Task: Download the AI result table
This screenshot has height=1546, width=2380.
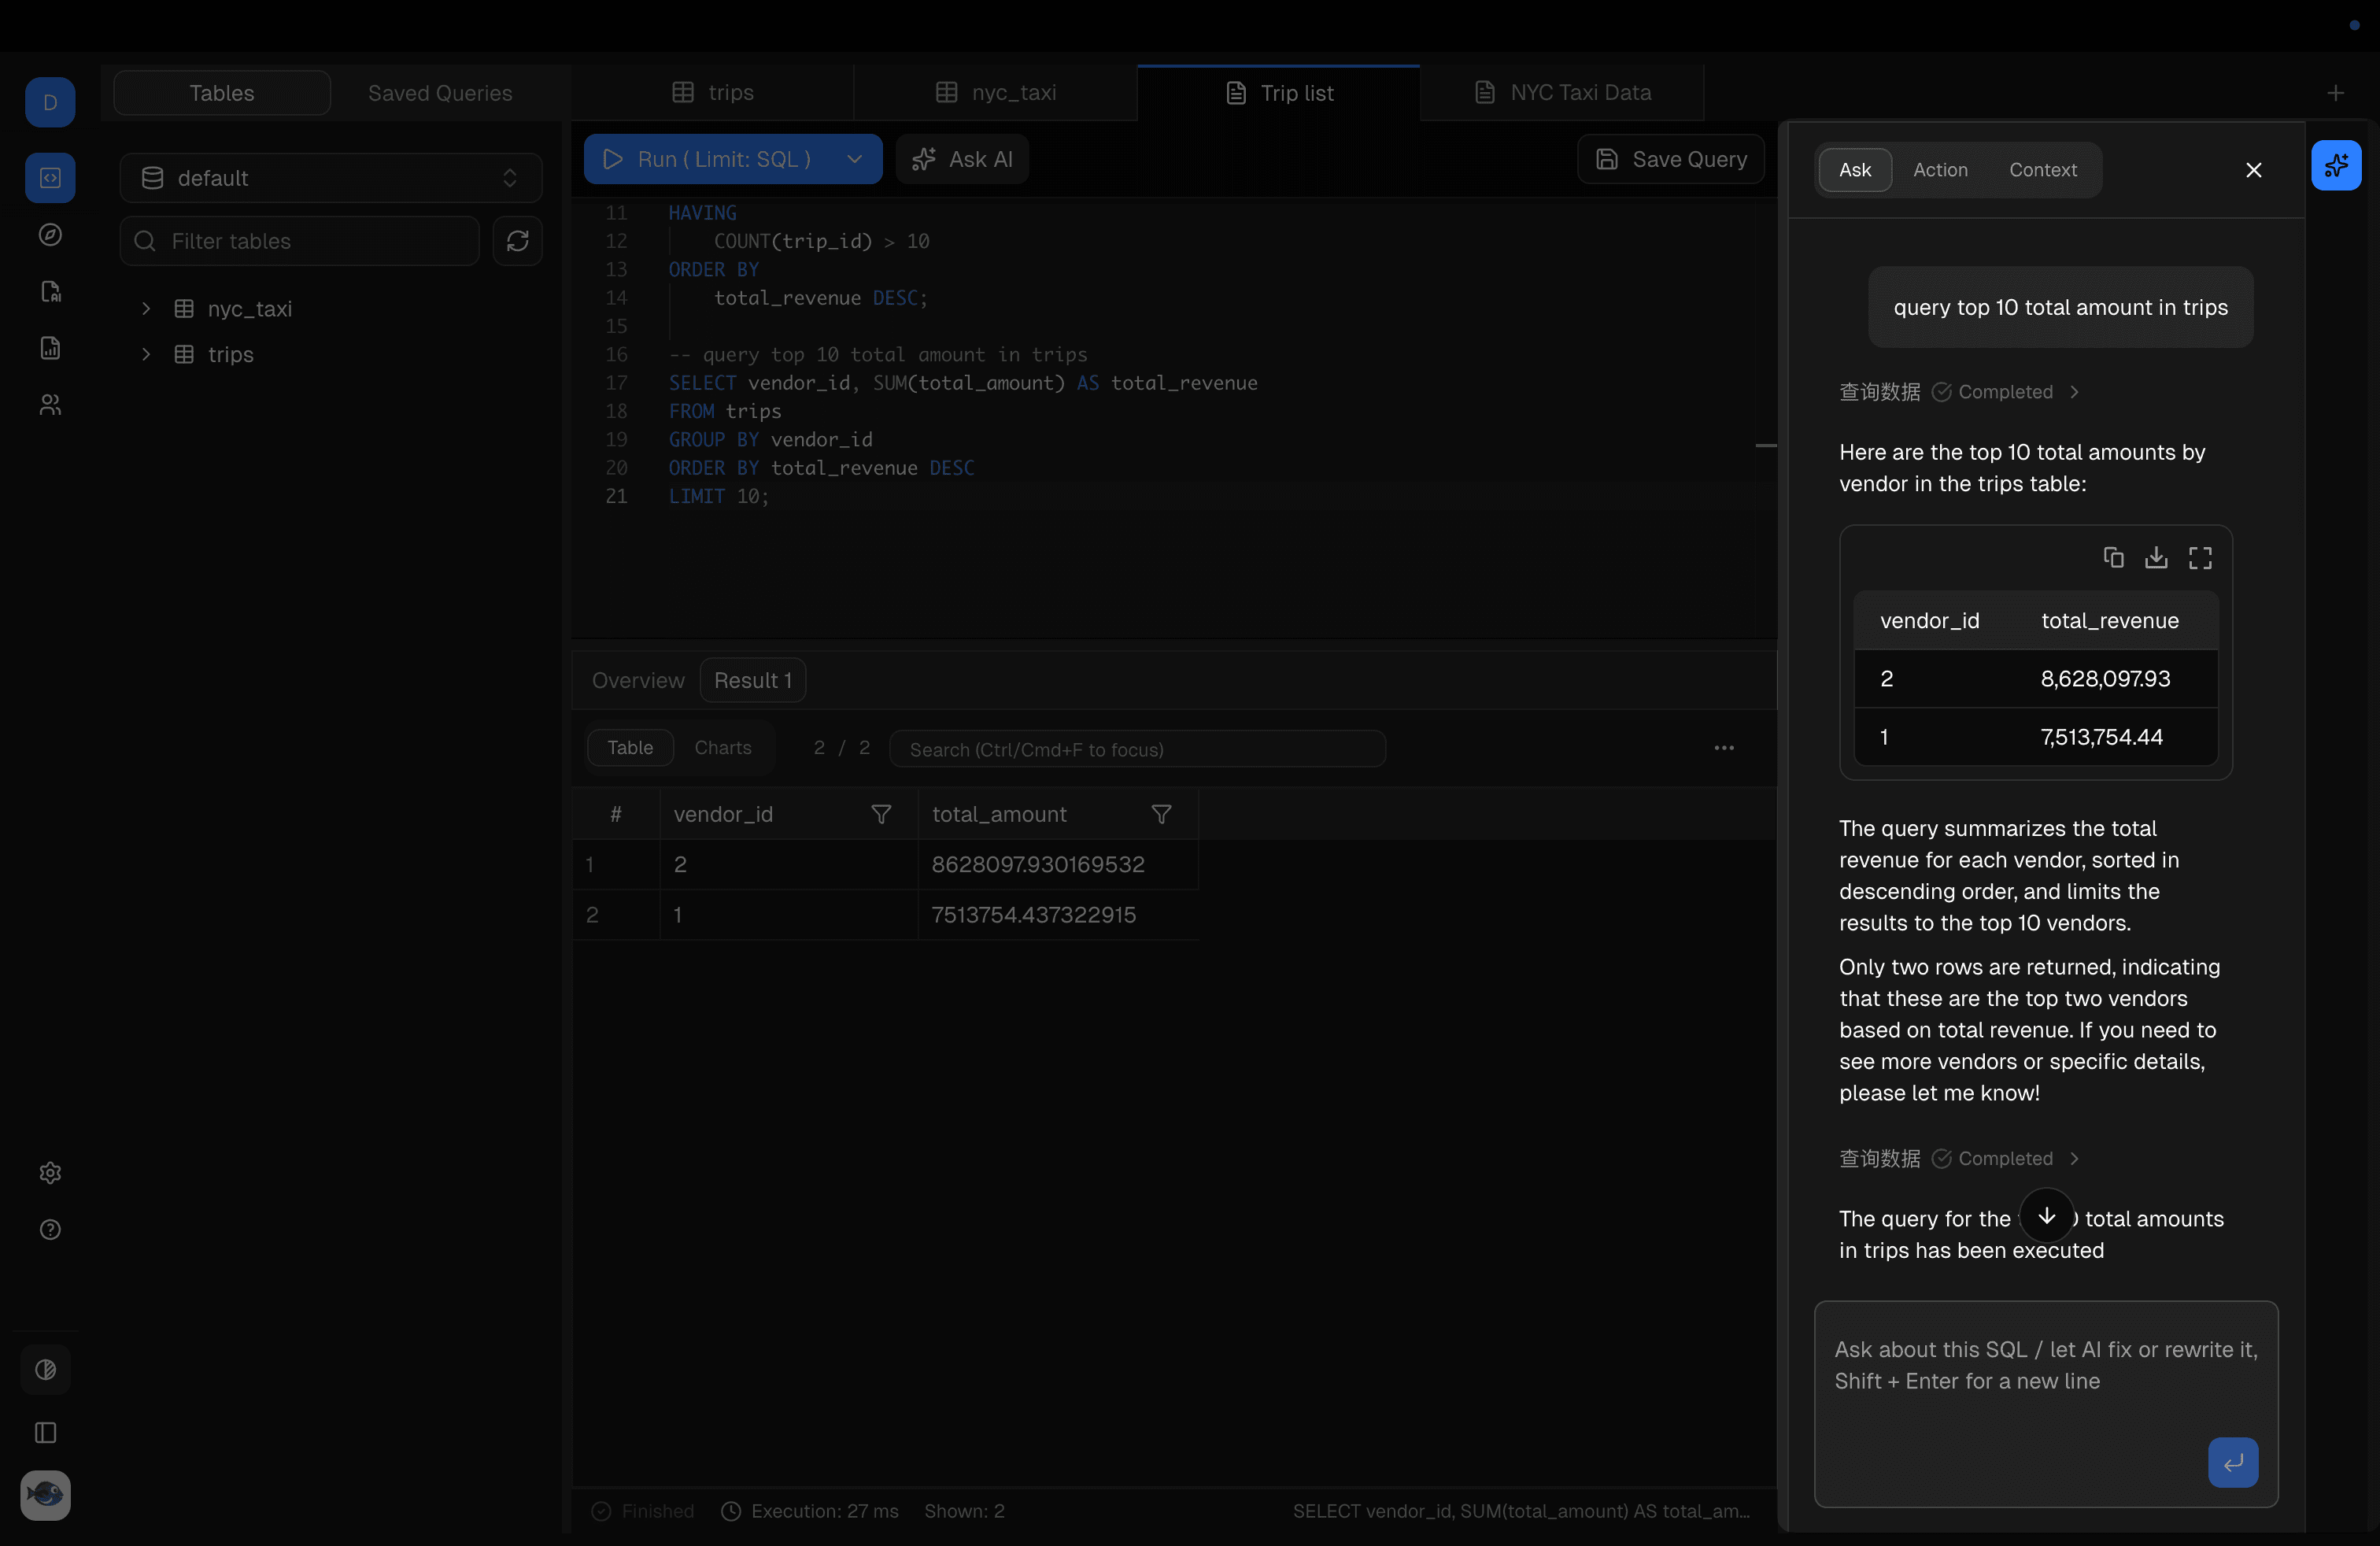Action: pos(2157,558)
